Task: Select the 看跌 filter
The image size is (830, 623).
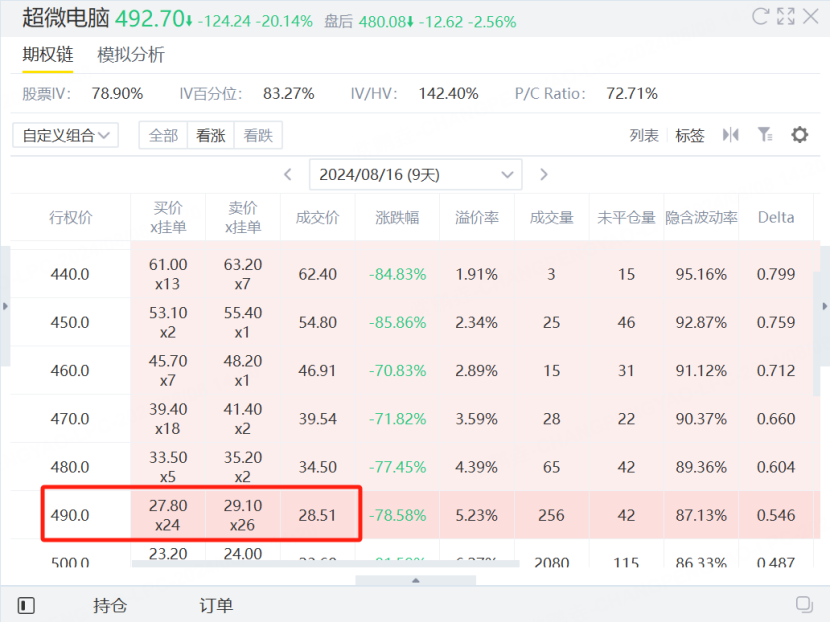Action: pos(258,136)
